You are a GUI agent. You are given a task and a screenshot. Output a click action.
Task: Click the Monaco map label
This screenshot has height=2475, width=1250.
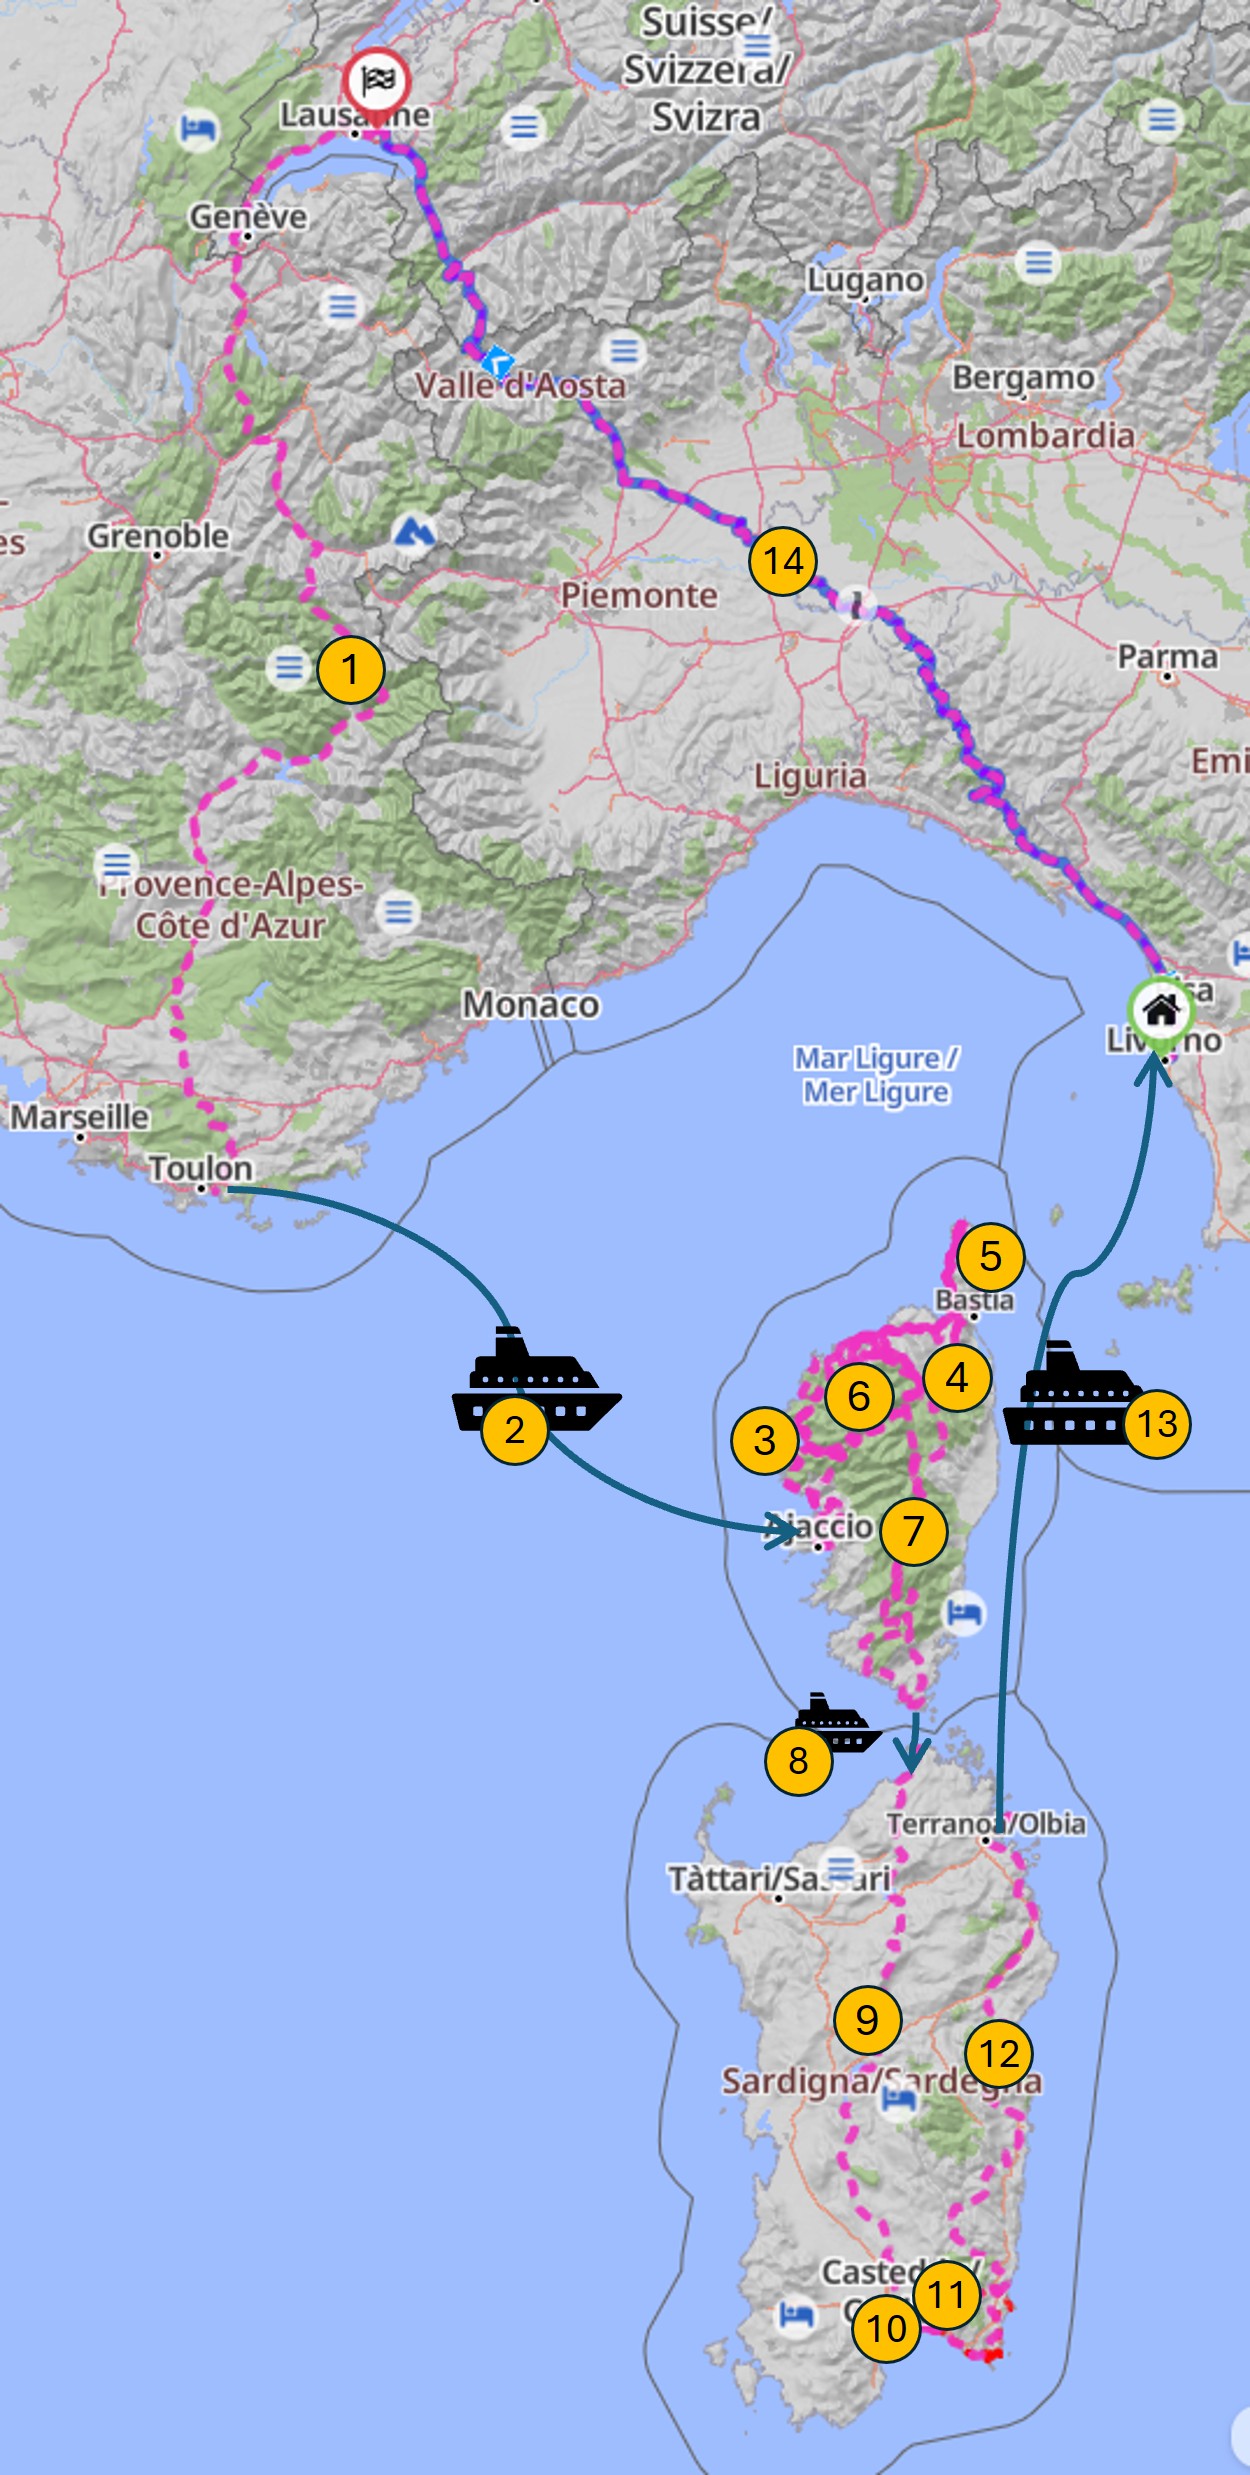(x=531, y=1004)
